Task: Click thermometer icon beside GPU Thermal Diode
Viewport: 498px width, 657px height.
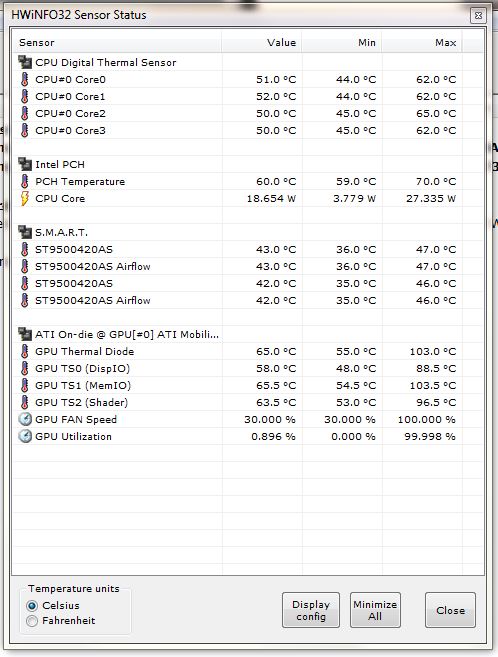Action: [x=25, y=352]
